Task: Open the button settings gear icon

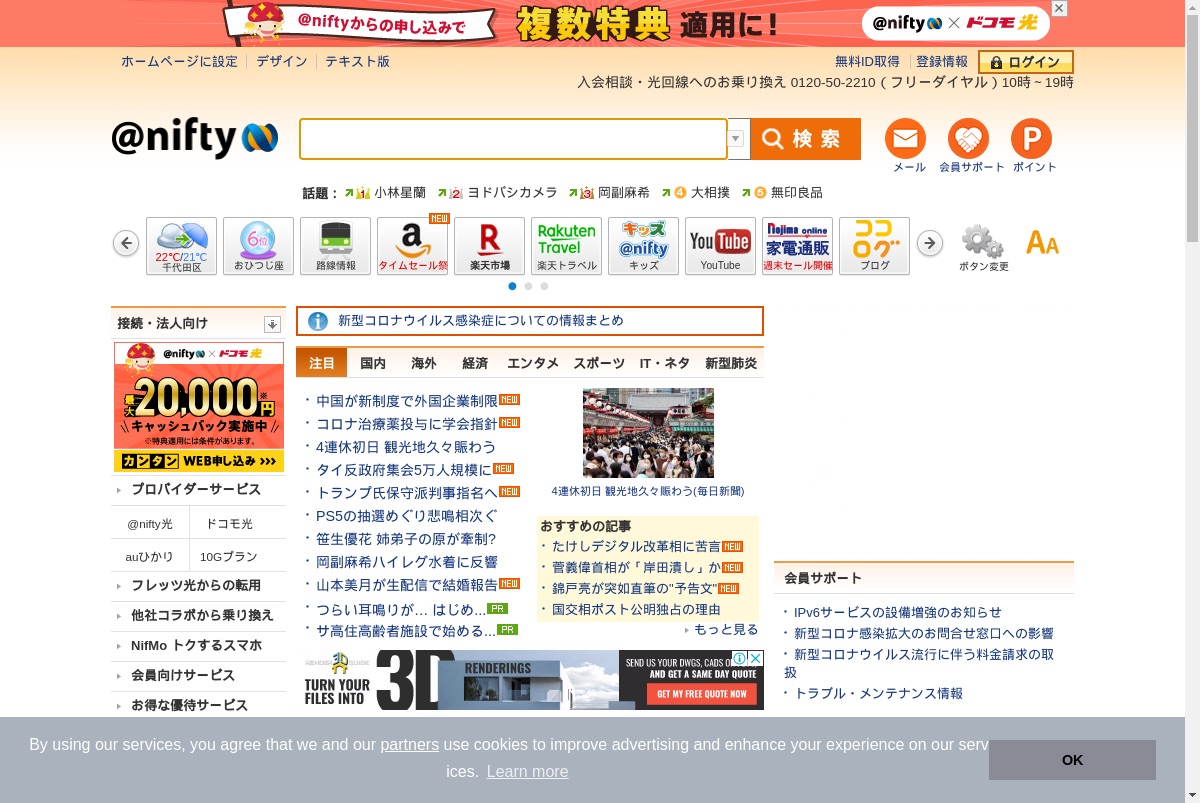Action: (x=983, y=241)
